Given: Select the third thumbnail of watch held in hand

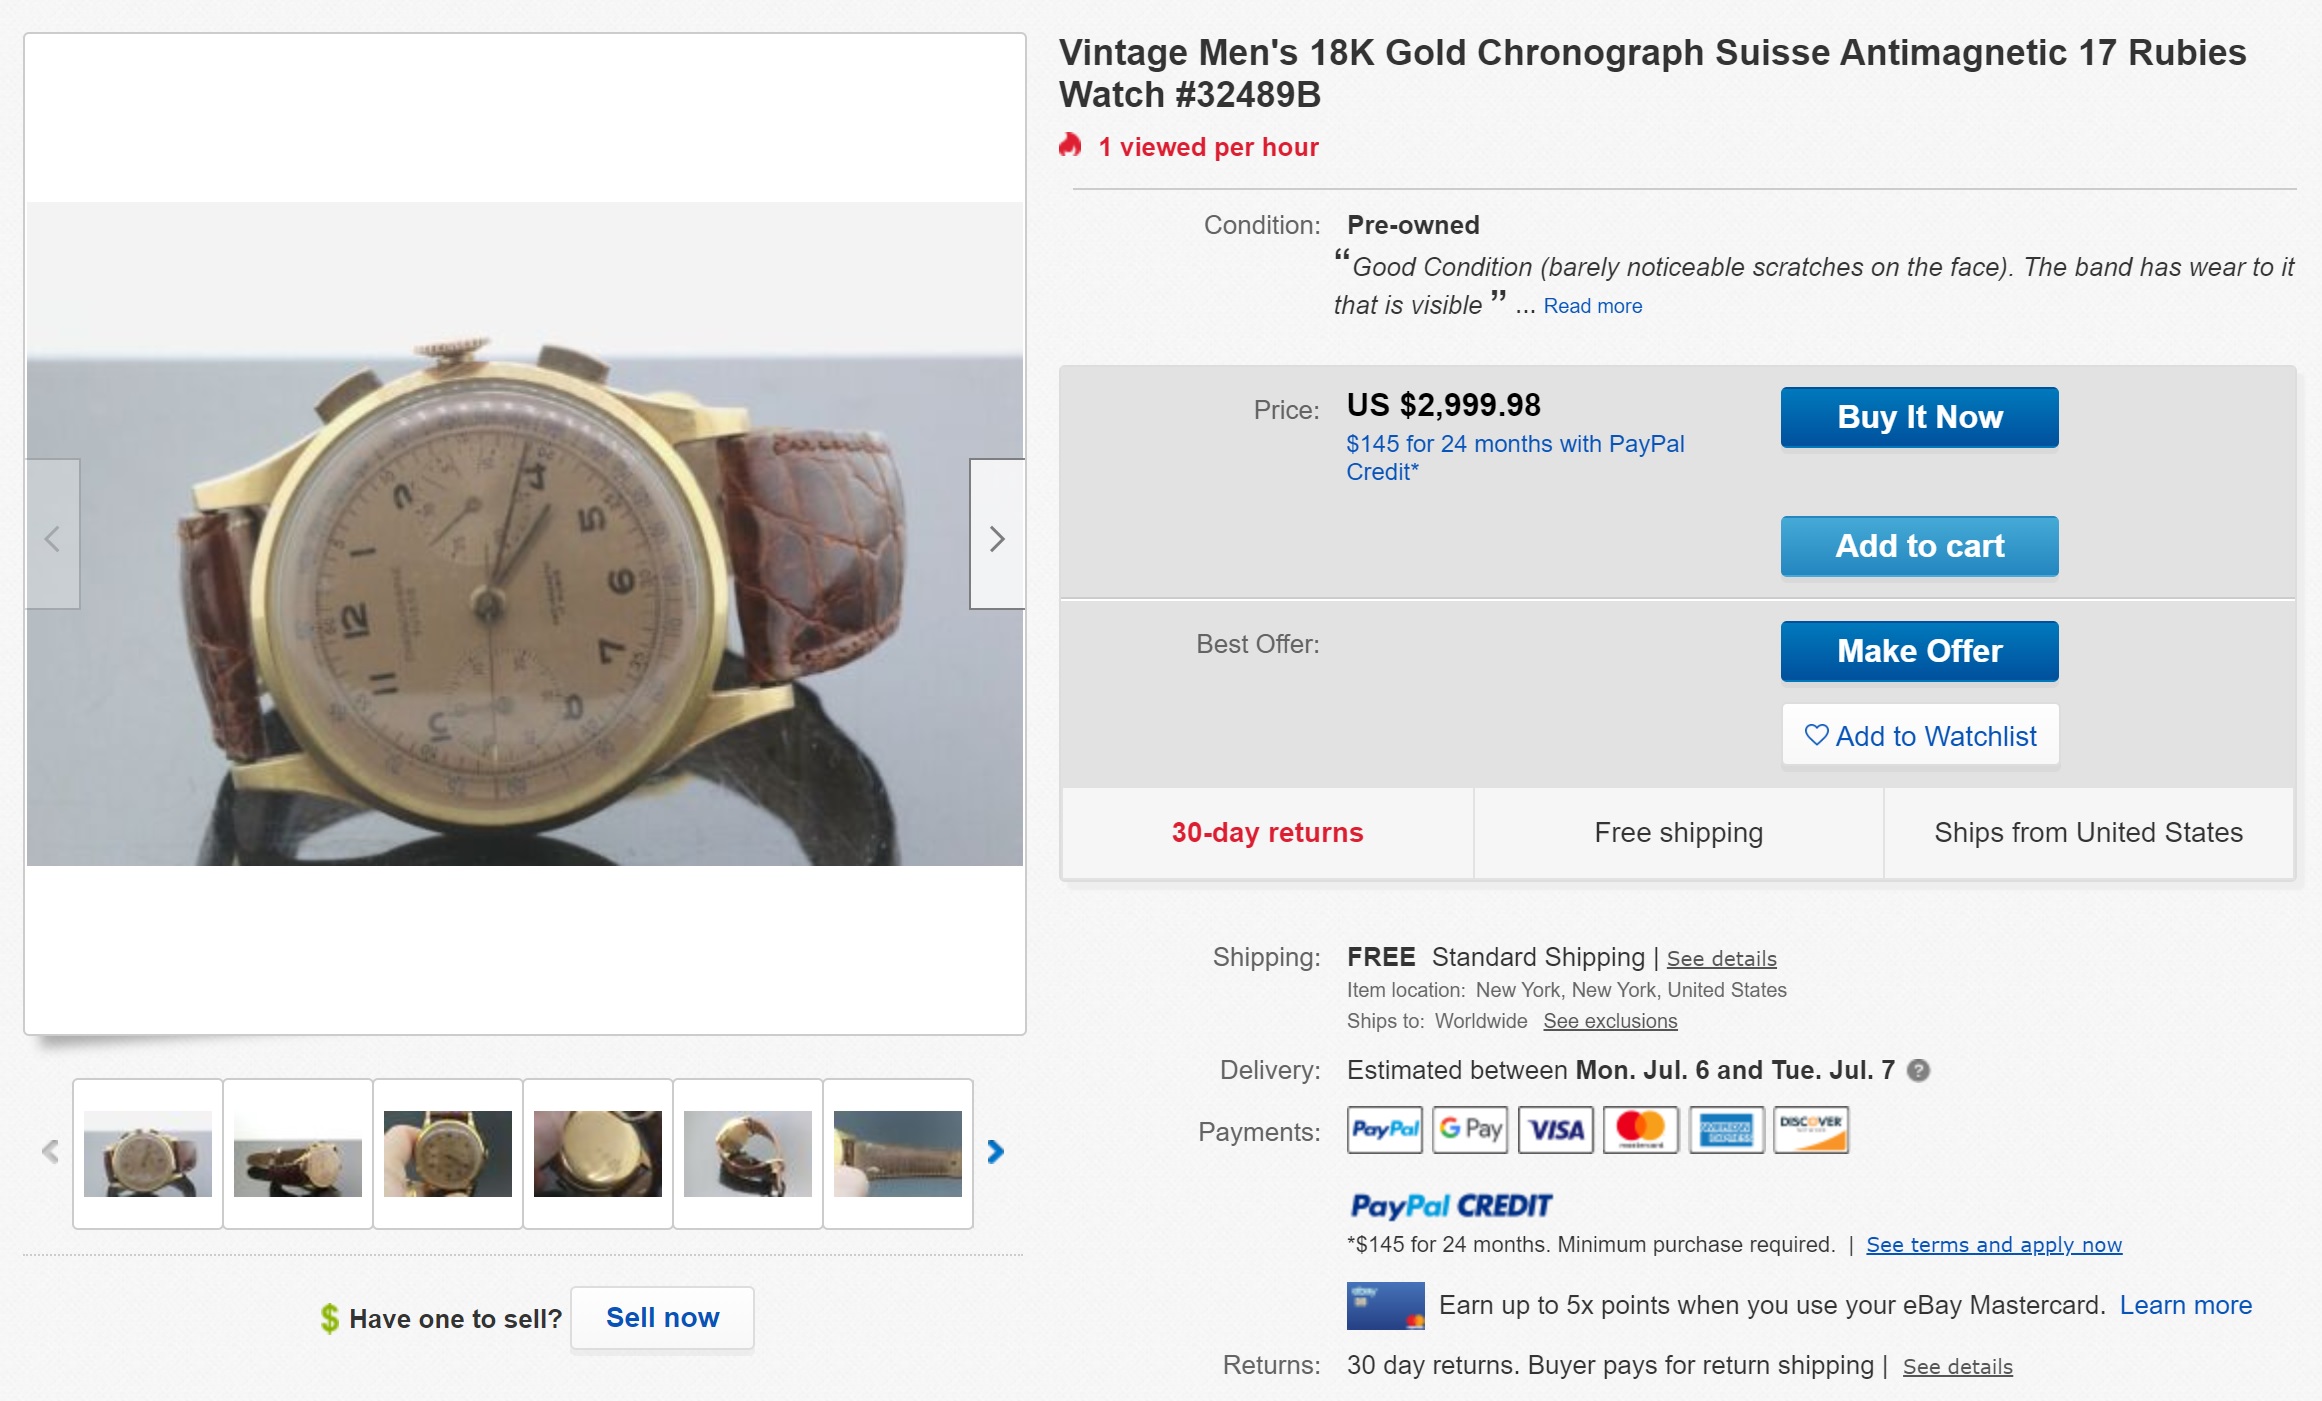Looking at the screenshot, I should click(448, 1153).
